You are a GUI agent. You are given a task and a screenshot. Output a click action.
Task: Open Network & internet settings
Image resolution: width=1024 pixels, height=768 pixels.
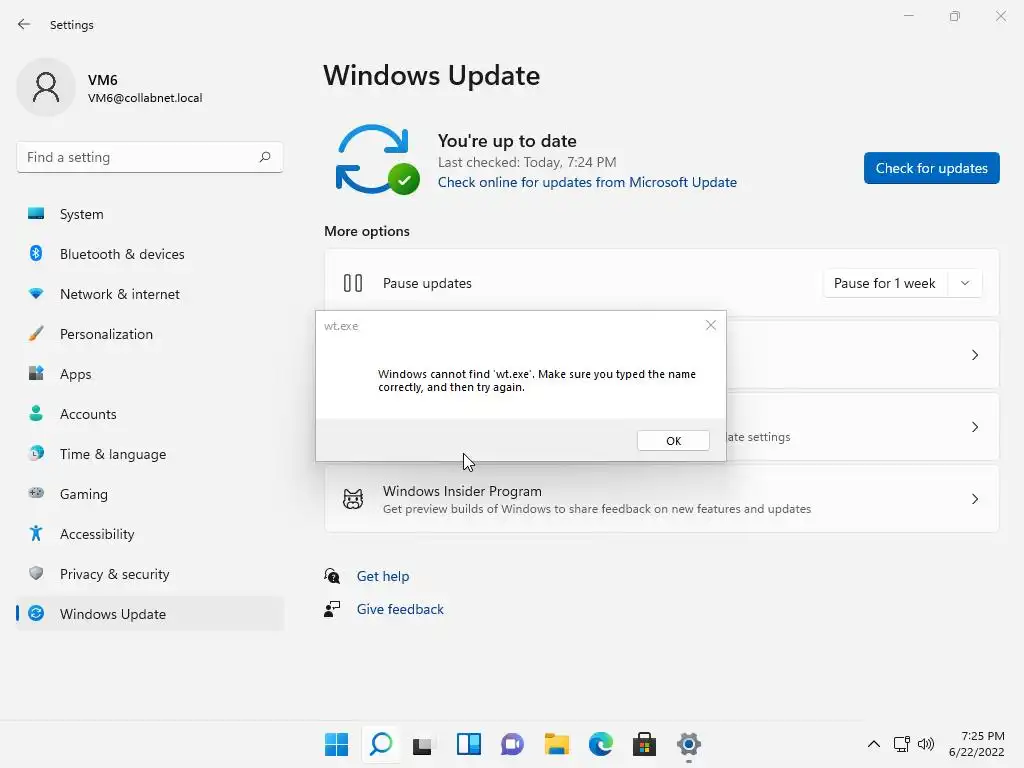(x=150, y=294)
